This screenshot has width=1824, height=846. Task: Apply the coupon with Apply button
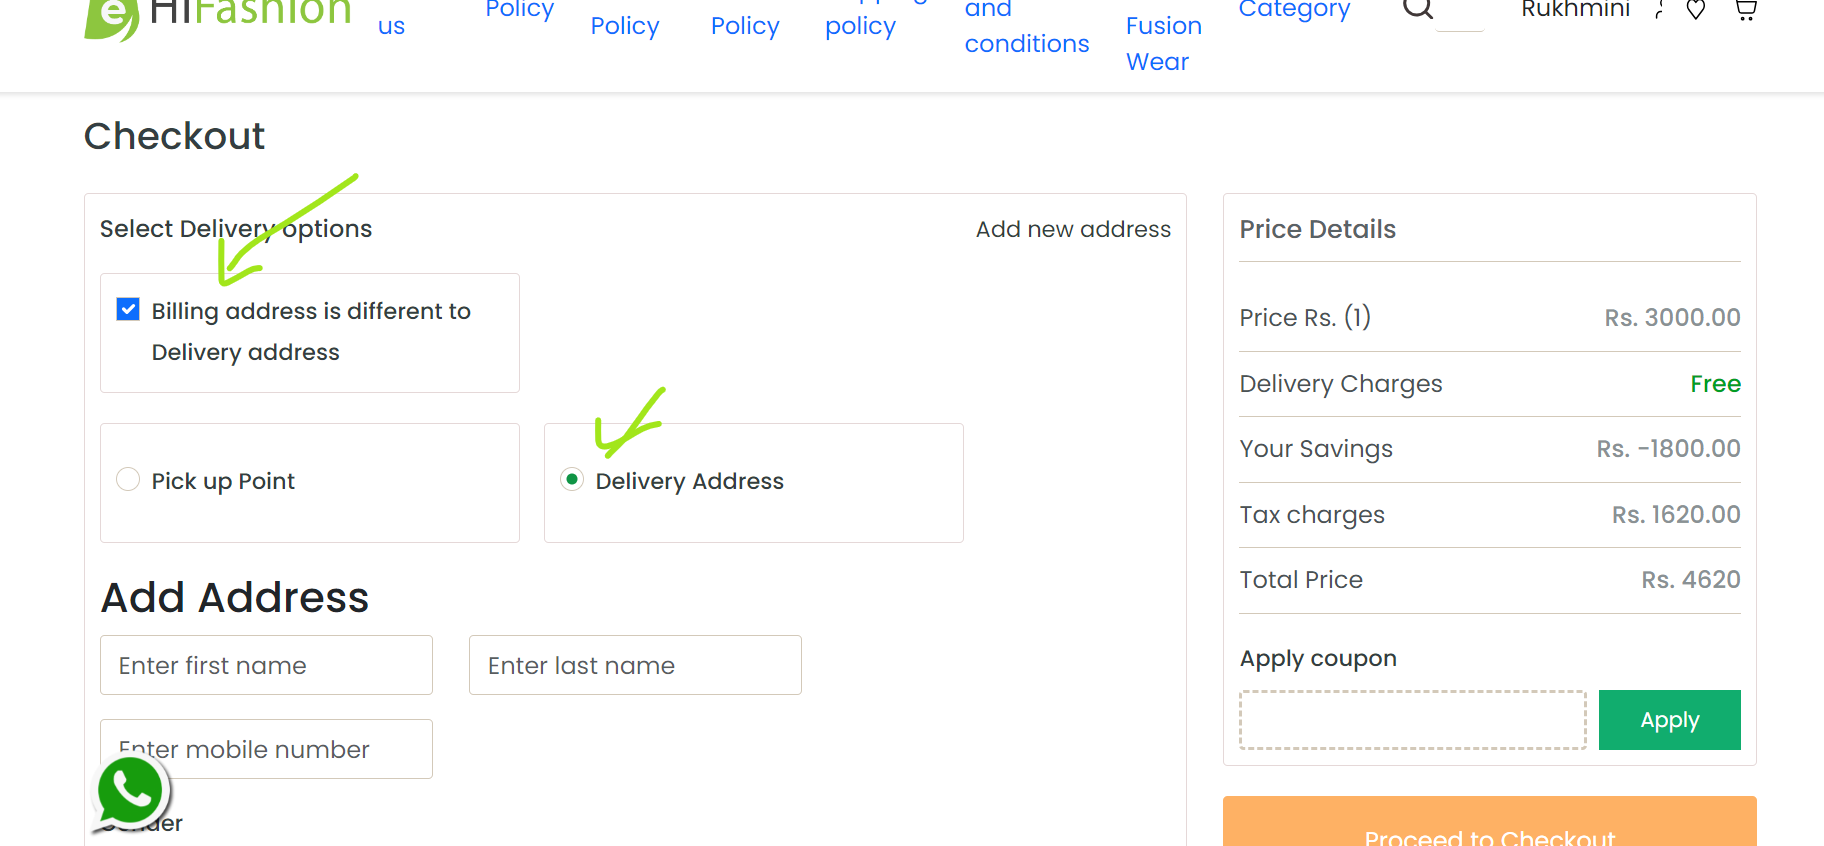tap(1669, 720)
